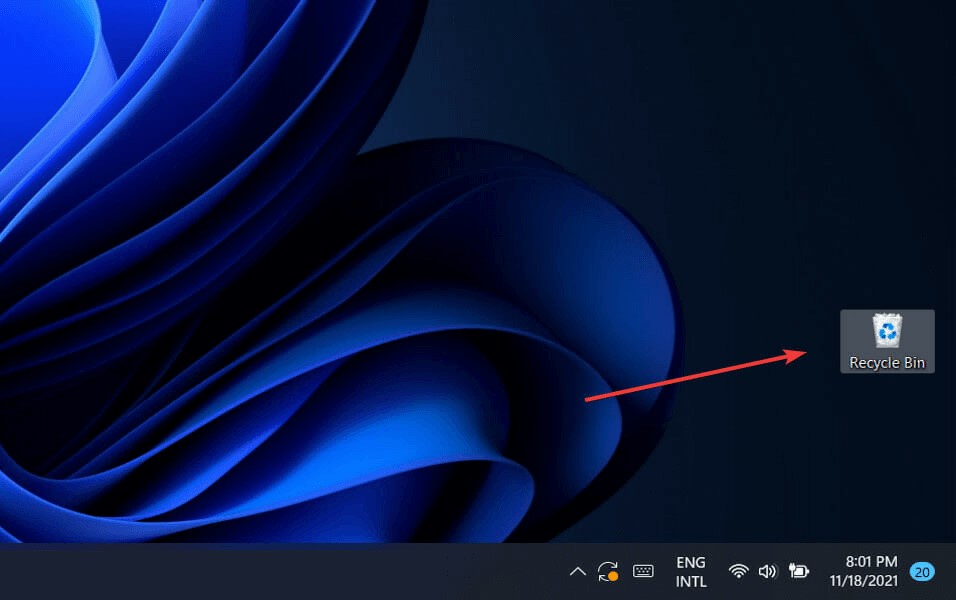Open quick settings network-volume-battery cluster
The height and width of the screenshot is (600, 956).
767,571
